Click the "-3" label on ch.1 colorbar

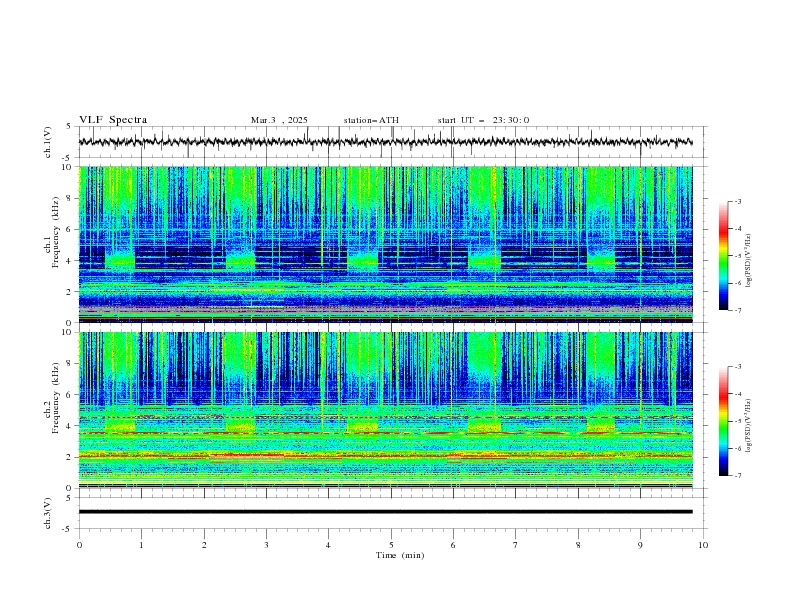[738, 201]
